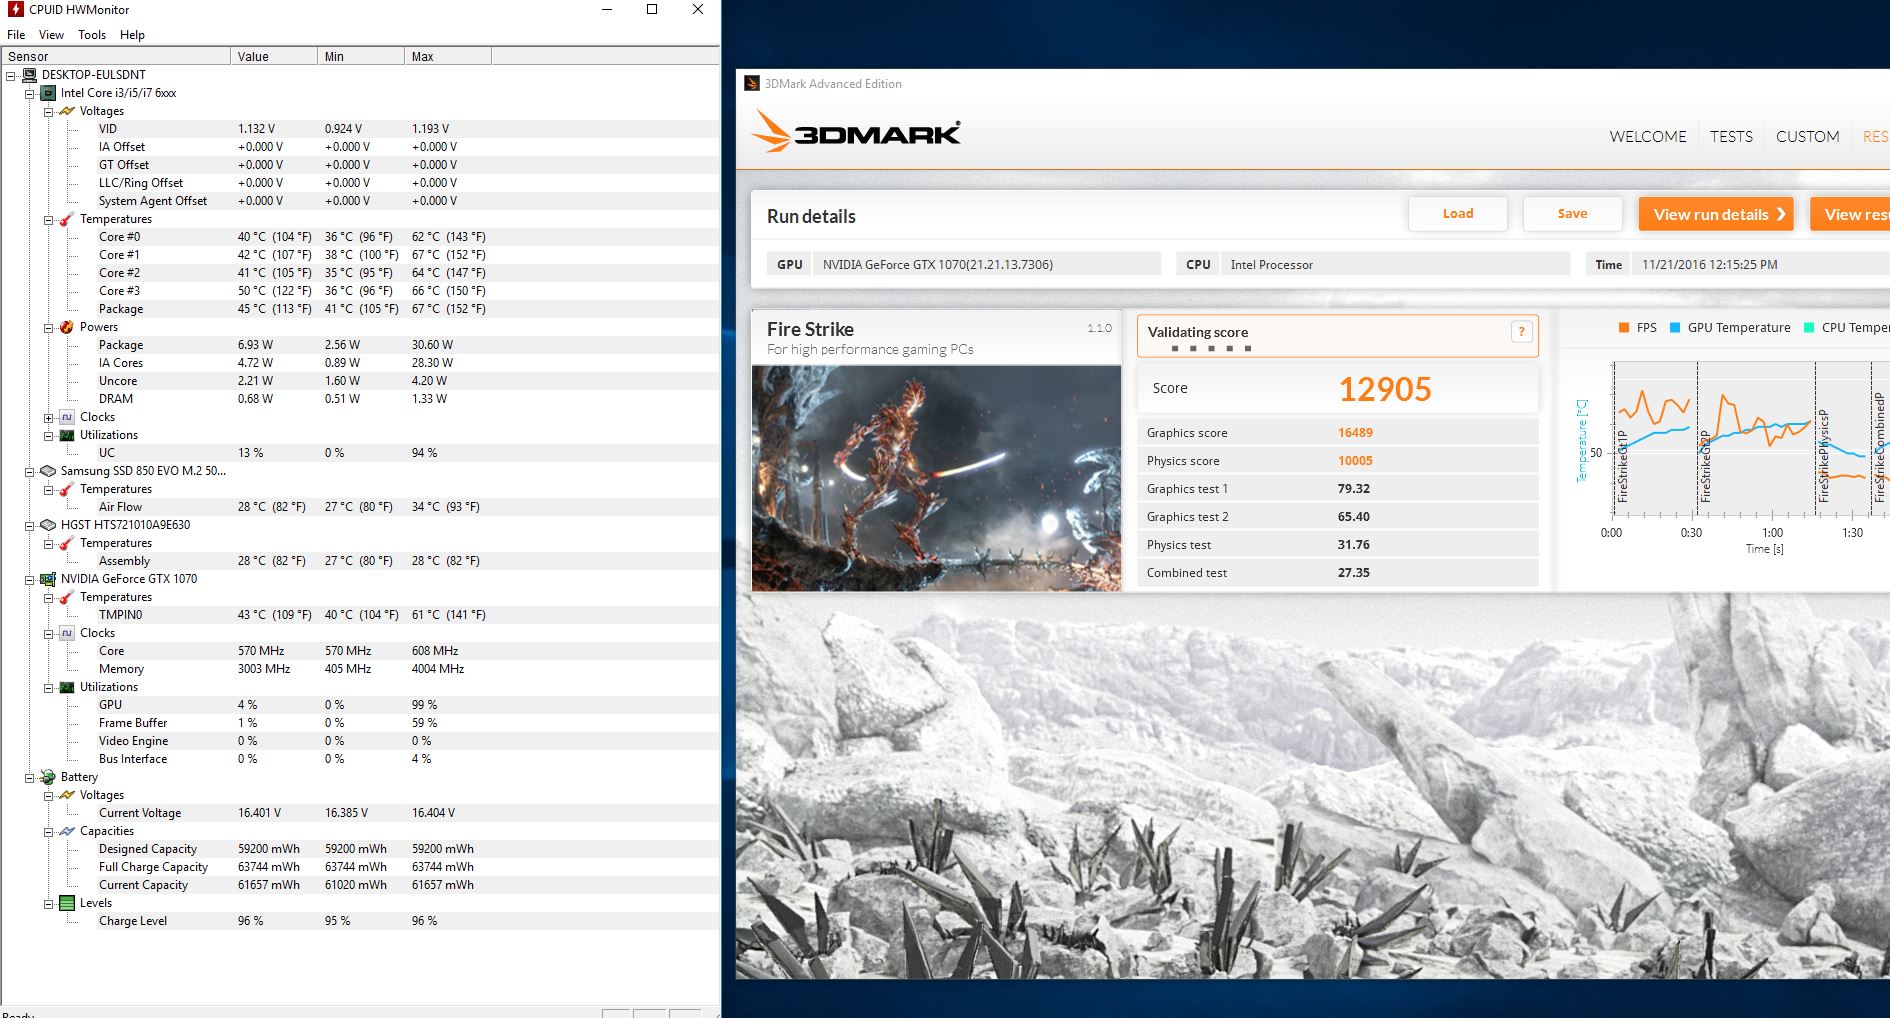Viewport: 1890px width, 1018px height.
Task: Click the Min column header
Action: pos(361,56)
